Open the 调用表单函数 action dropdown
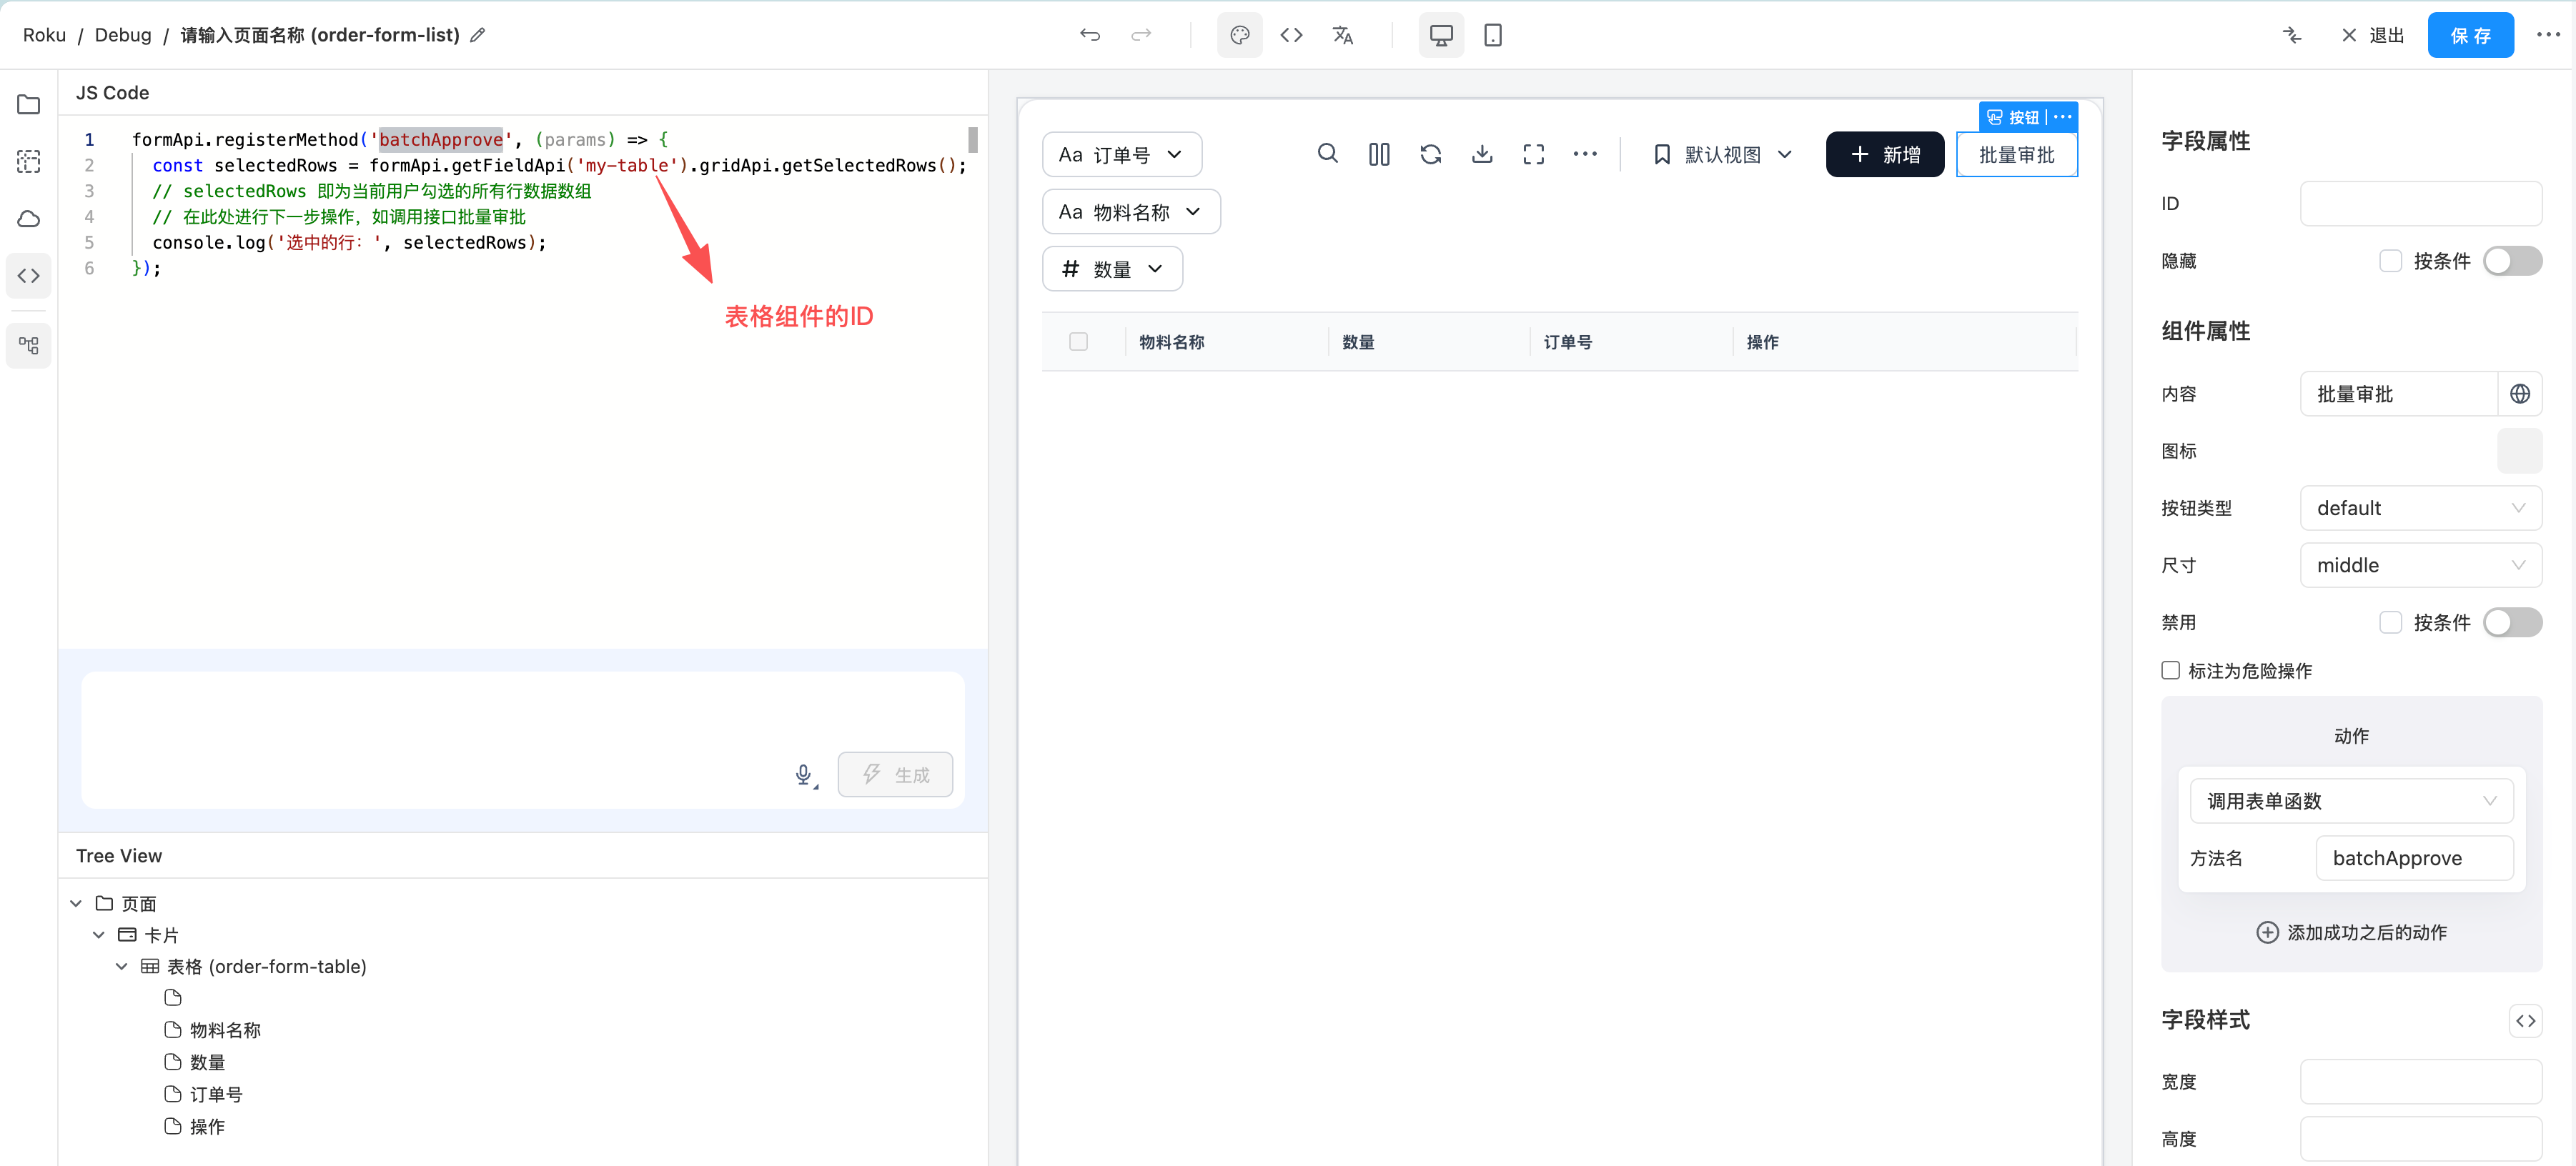The width and height of the screenshot is (2576, 1166). click(x=2351, y=801)
